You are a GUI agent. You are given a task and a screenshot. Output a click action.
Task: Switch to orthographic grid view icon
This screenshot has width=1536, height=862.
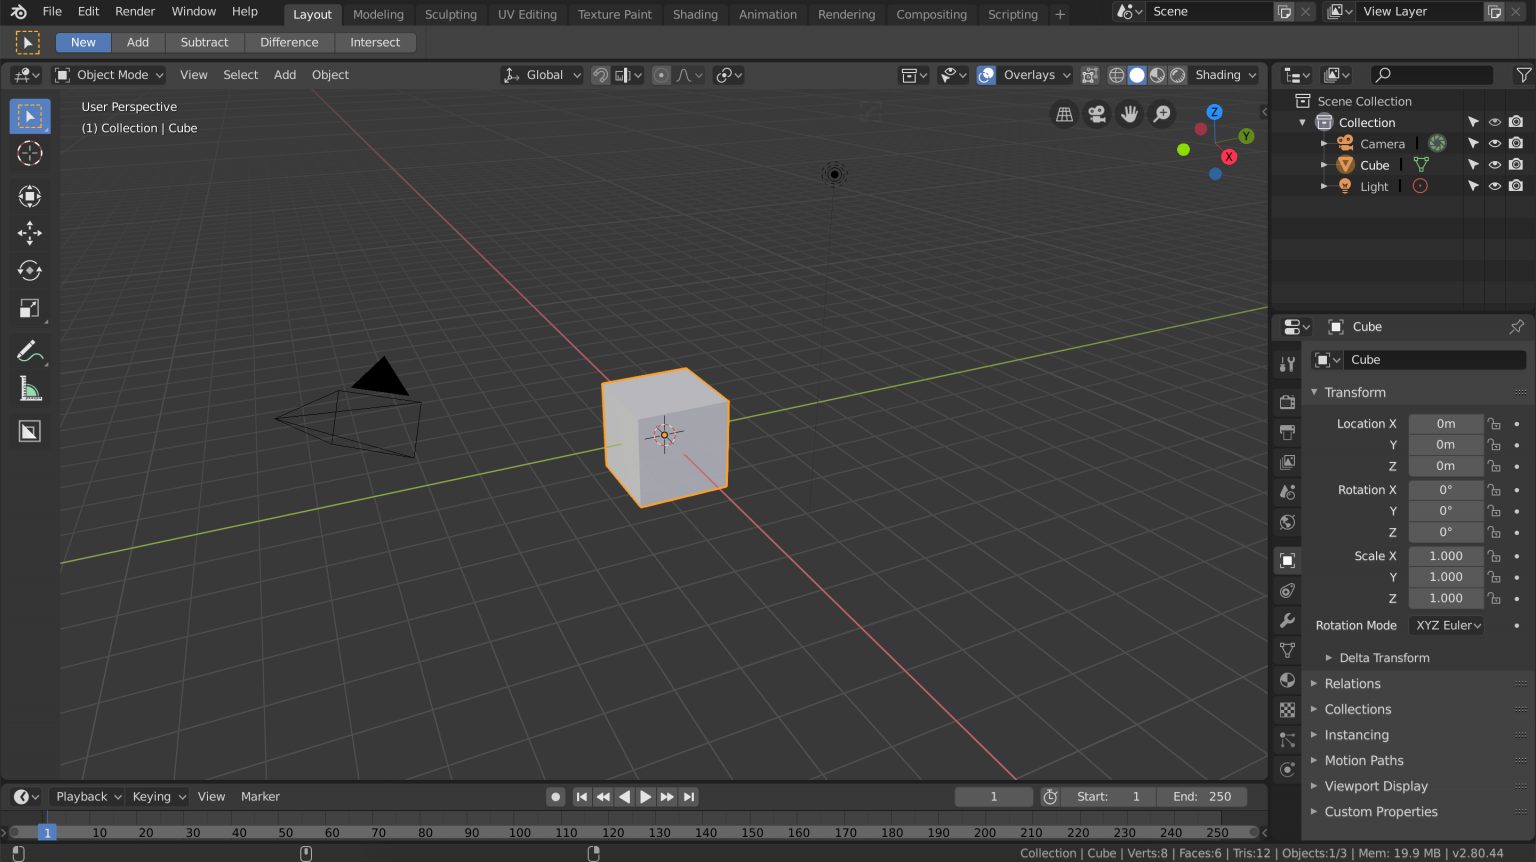pyautogui.click(x=1064, y=114)
